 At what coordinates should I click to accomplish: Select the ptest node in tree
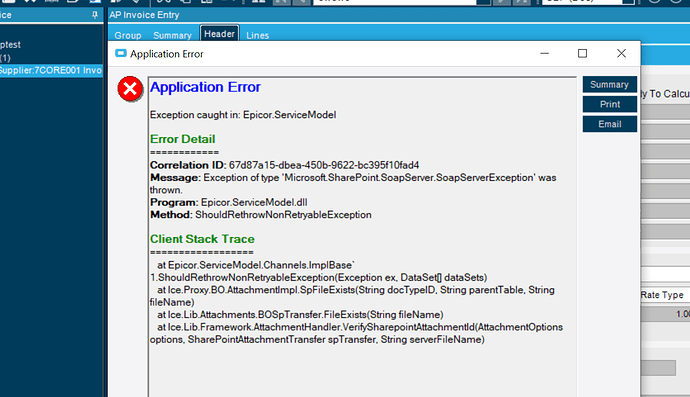point(10,45)
